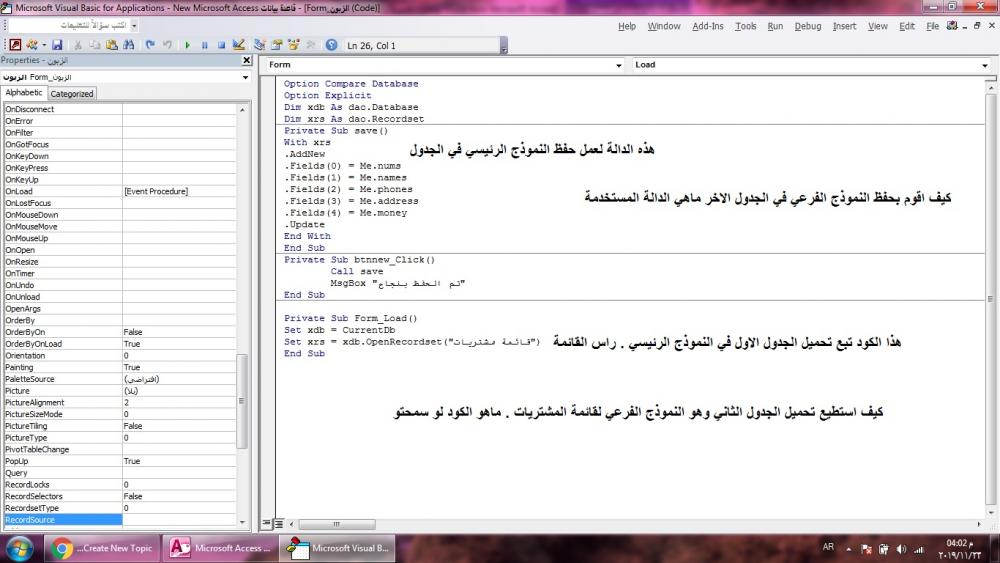Open the Object Browser icon
This screenshot has height=563, width=1000.
click(x=293, y=45)
